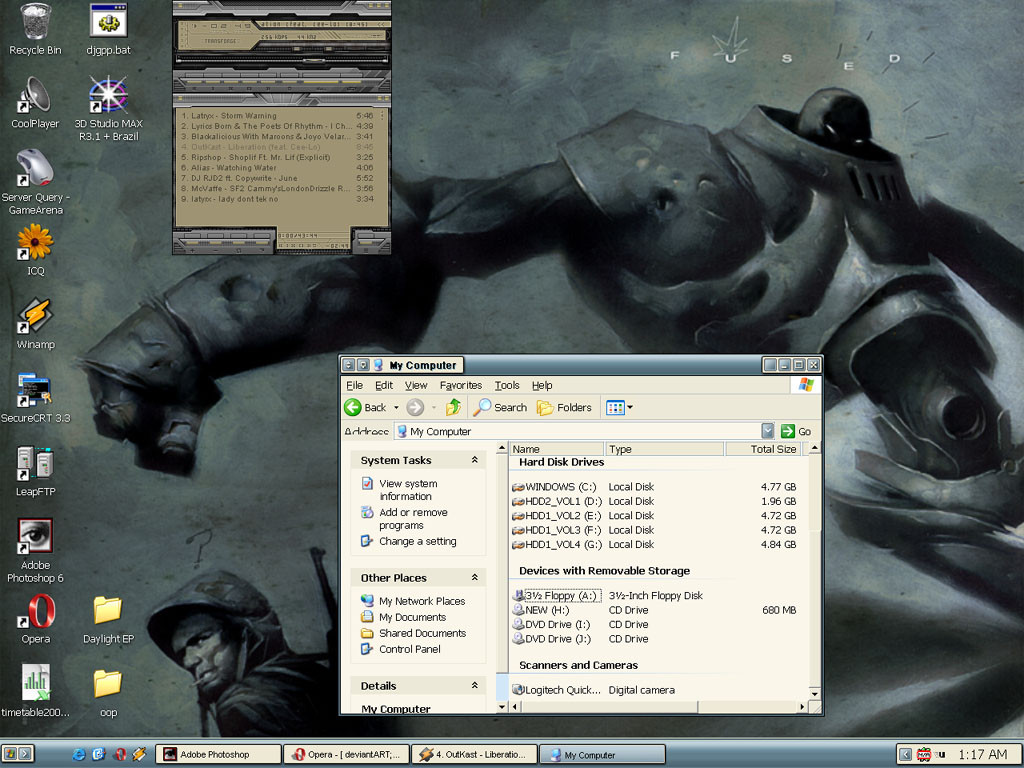Click the green Back arrow button
The width and height of the screenshot is (1024, 768).
(x=365, y=408)
